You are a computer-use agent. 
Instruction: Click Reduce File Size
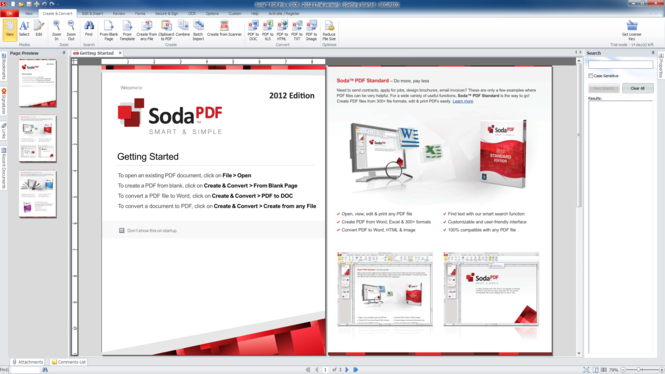tap(329, 30)
